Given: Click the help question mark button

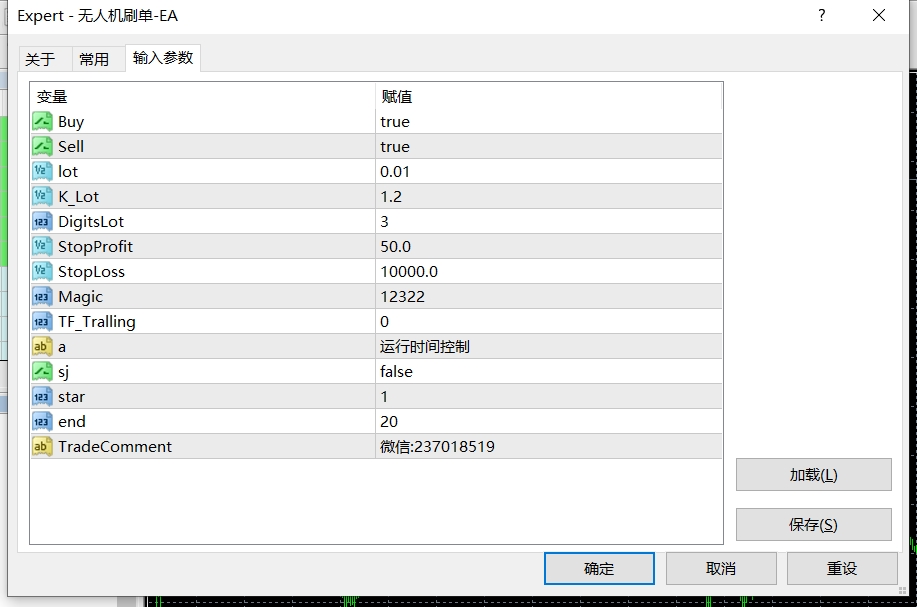Looking at the screenshot, I should [x=822, y=16].
